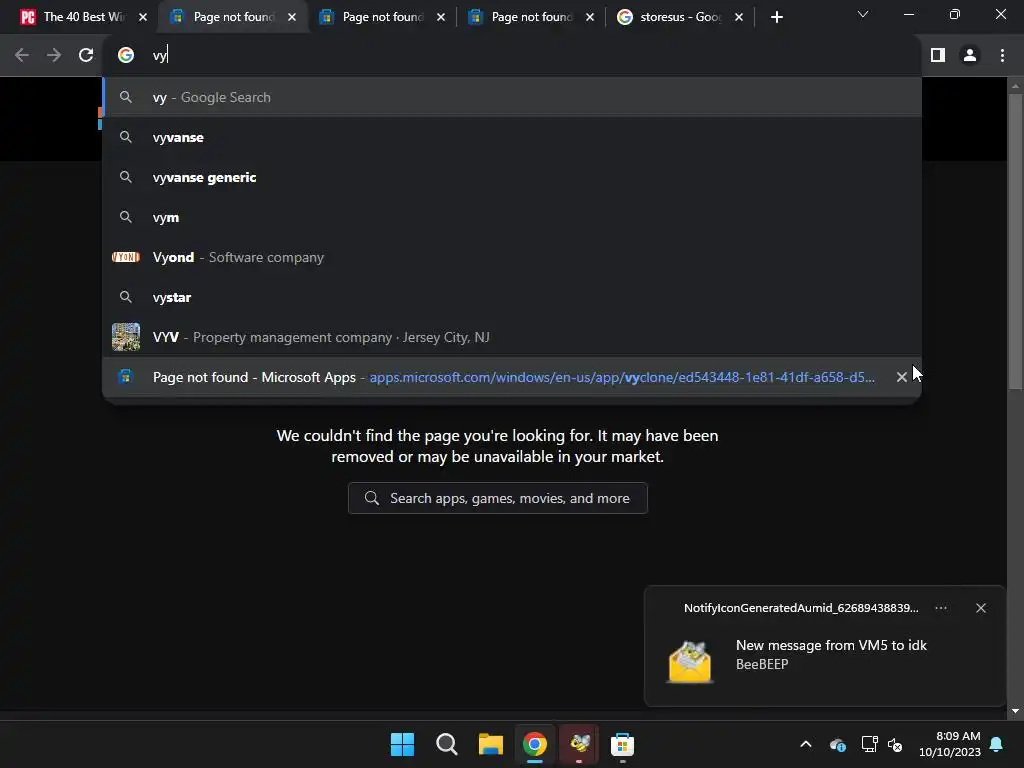Open the Chrome profile menu
This screenshot has height=768, width=1024.
click(x=970, y=56)
